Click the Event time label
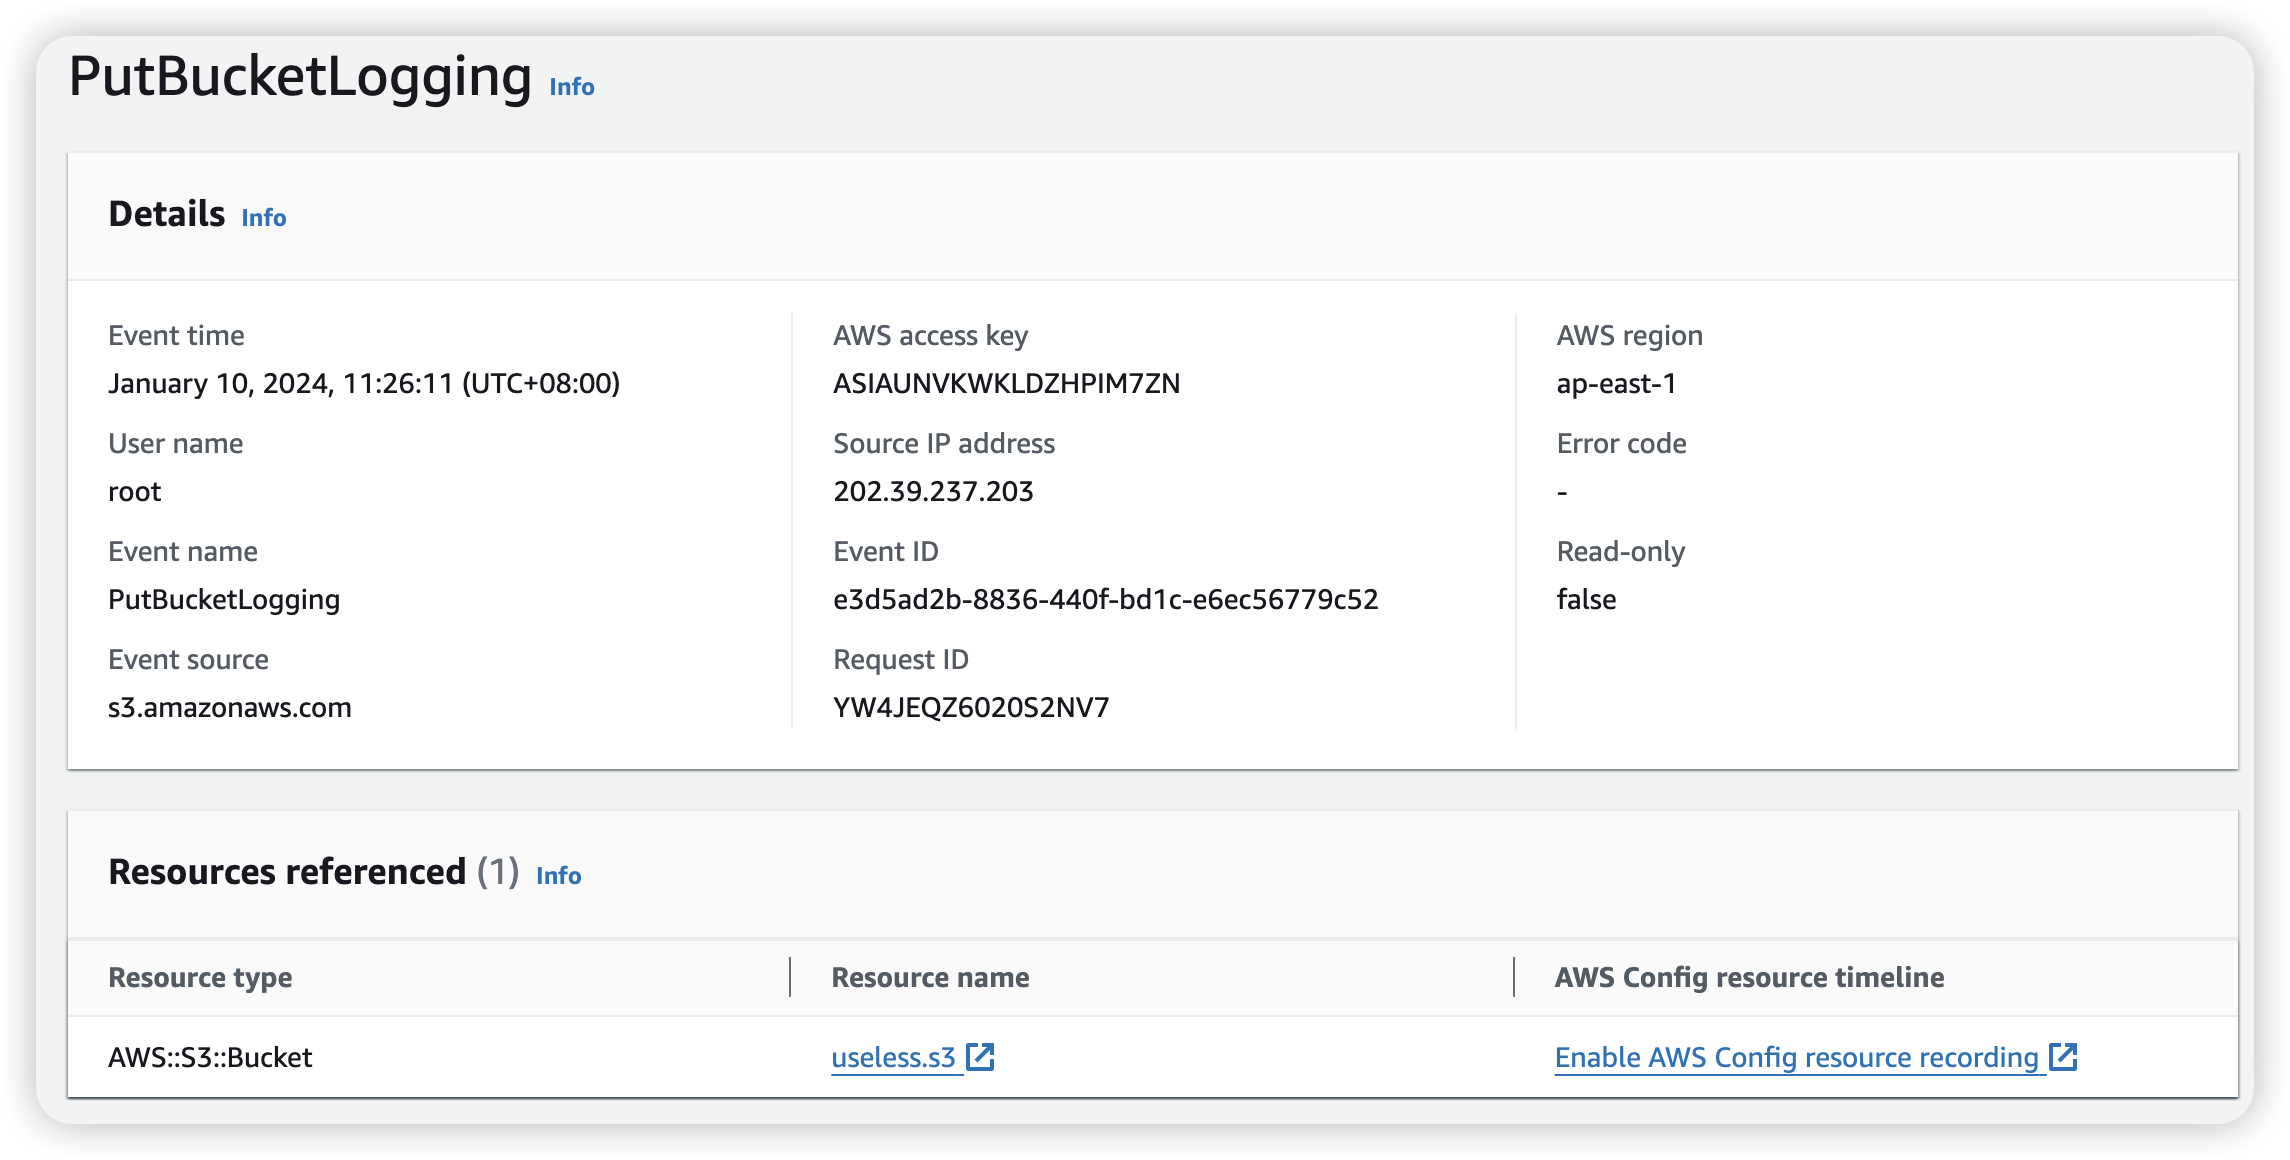This screenshot has width=2290, height=1160. click(176, 335)
